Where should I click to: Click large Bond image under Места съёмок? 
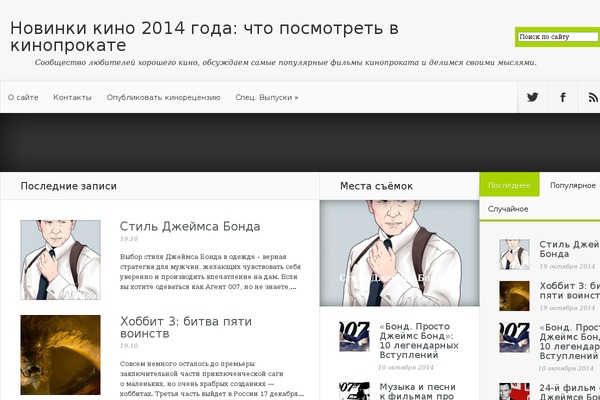click(399, 253)
